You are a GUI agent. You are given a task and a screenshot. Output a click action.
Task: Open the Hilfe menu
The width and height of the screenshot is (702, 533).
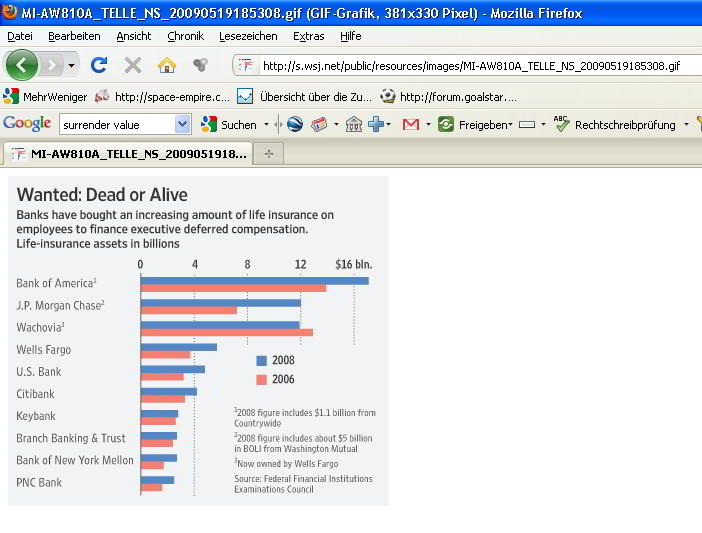(x=351, y=36)
